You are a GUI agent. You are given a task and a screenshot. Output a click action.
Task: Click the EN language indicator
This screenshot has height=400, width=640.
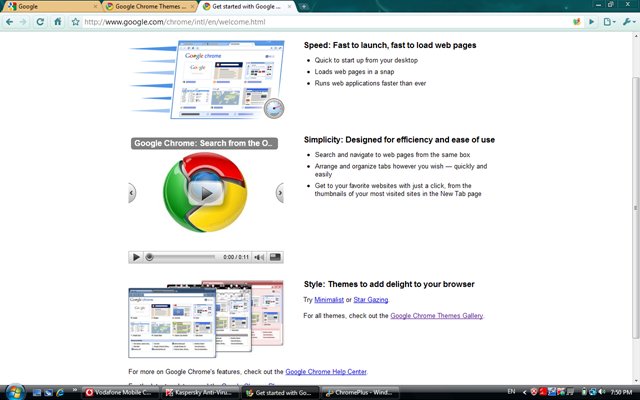511,392
